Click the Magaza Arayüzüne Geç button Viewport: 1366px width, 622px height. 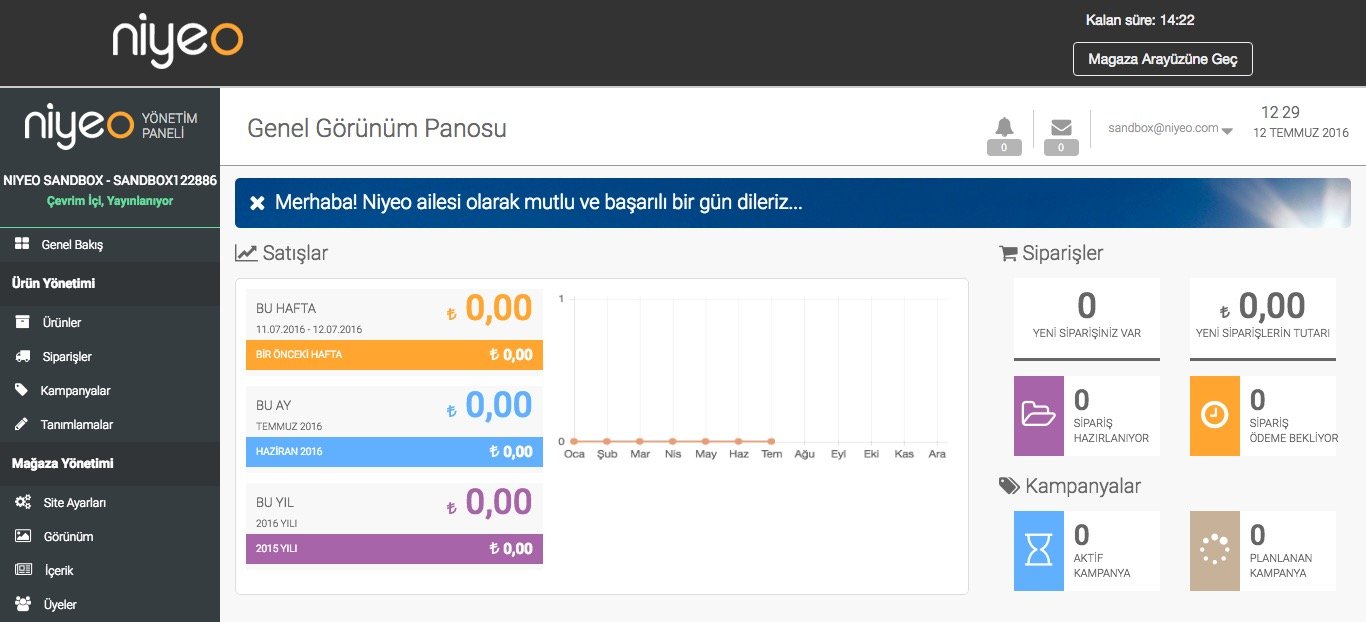1162,59
